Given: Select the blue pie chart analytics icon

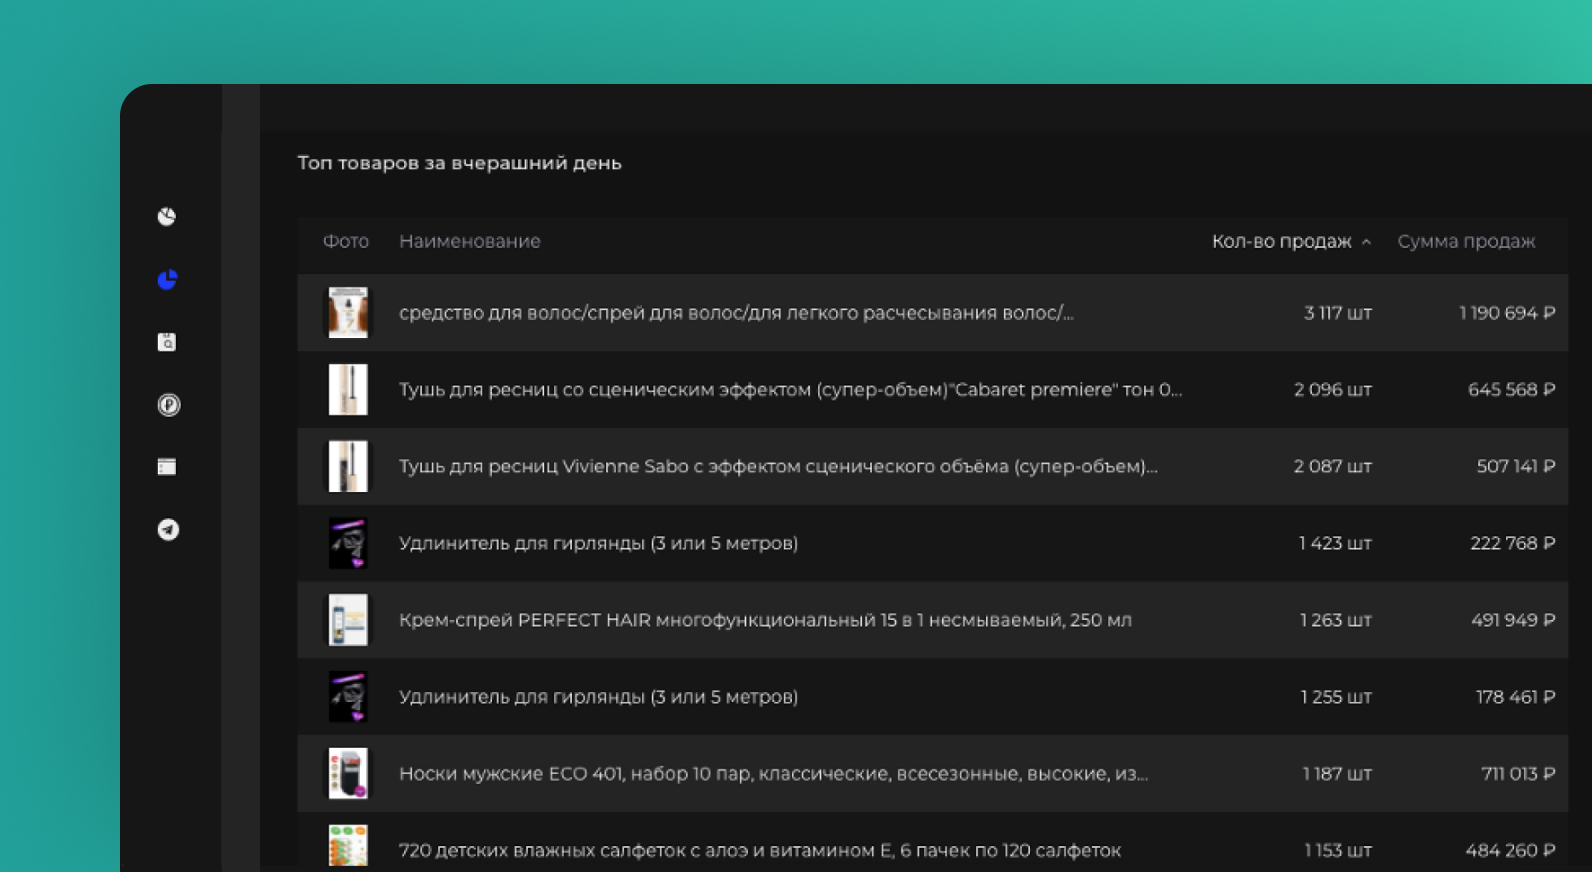Looking at the screenshot, I should click(167, 280).
